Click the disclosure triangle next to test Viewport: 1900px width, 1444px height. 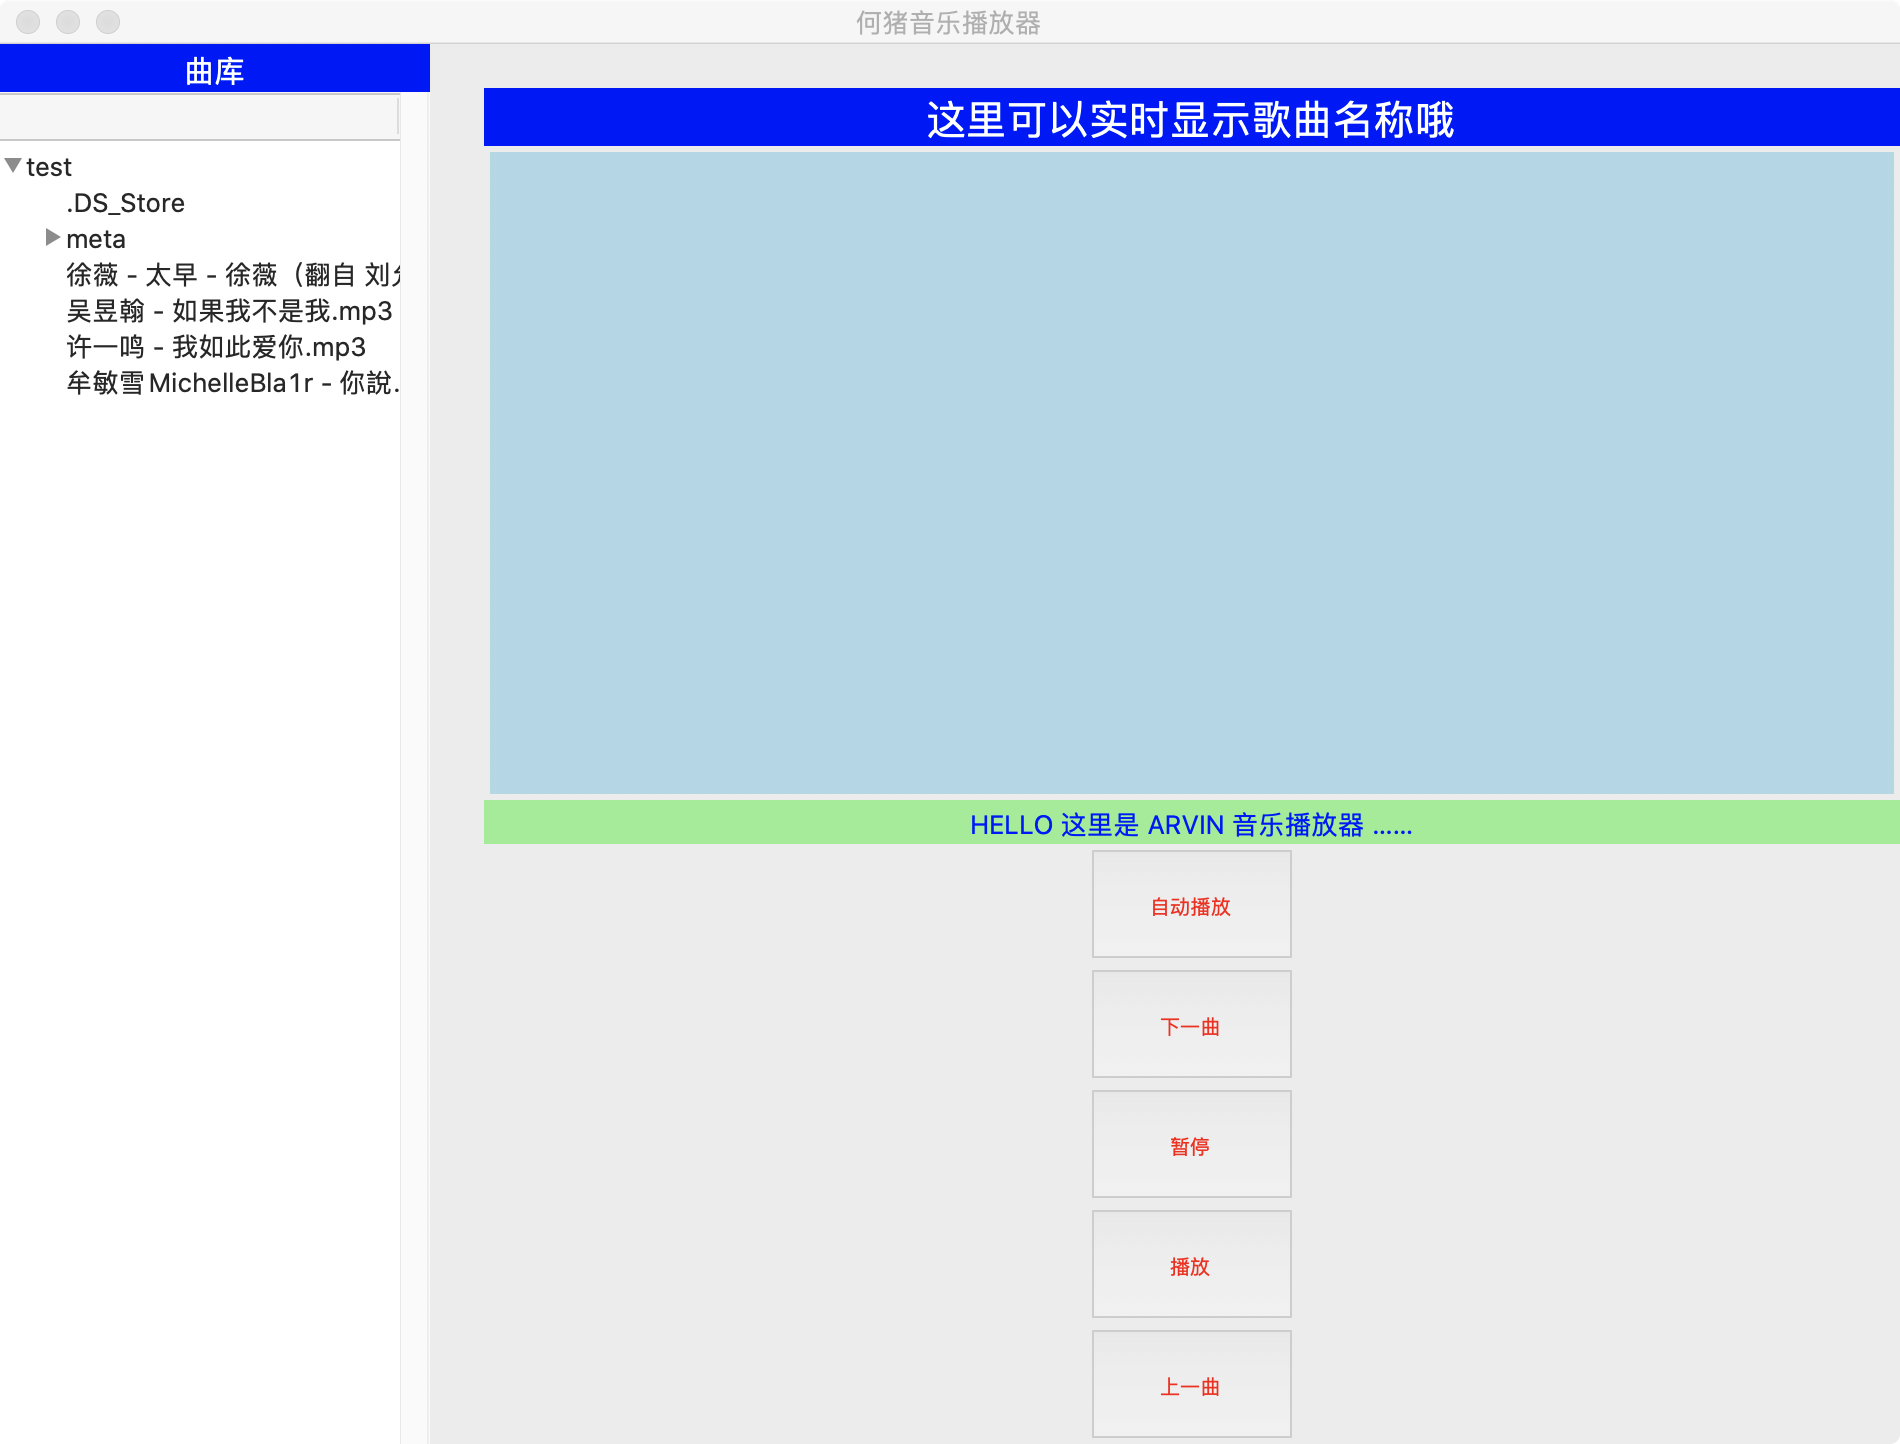[x=11, y=166]
